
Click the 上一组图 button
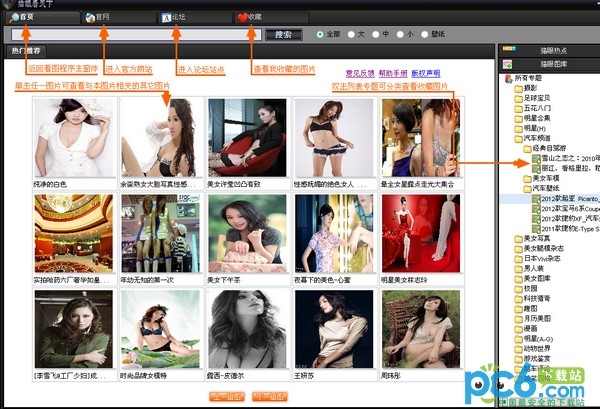click(x=227, y=397)
